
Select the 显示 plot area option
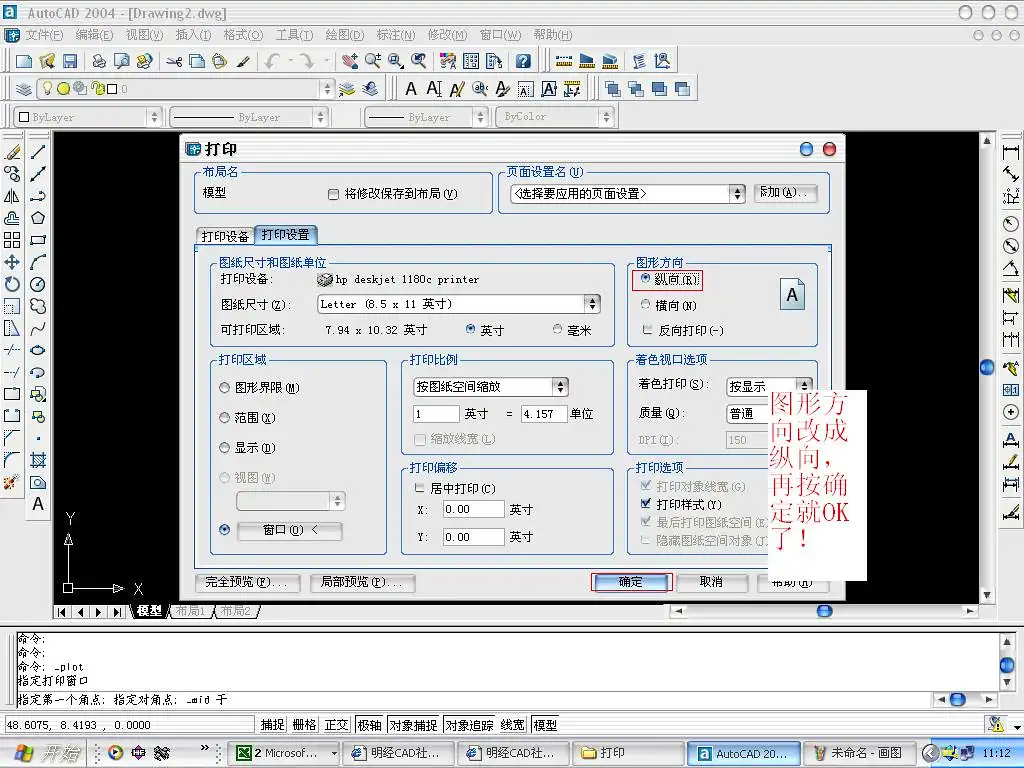click(224, 447)
